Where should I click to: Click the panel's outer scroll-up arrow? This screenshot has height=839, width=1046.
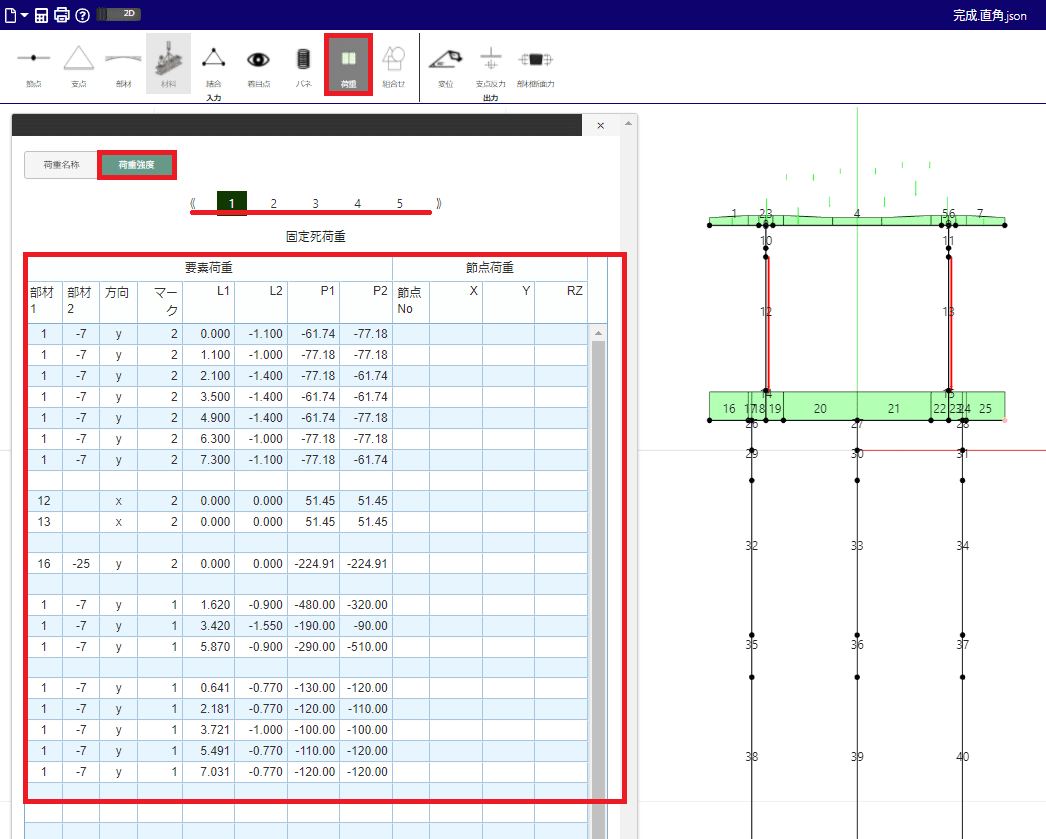[x=628, y=123]
